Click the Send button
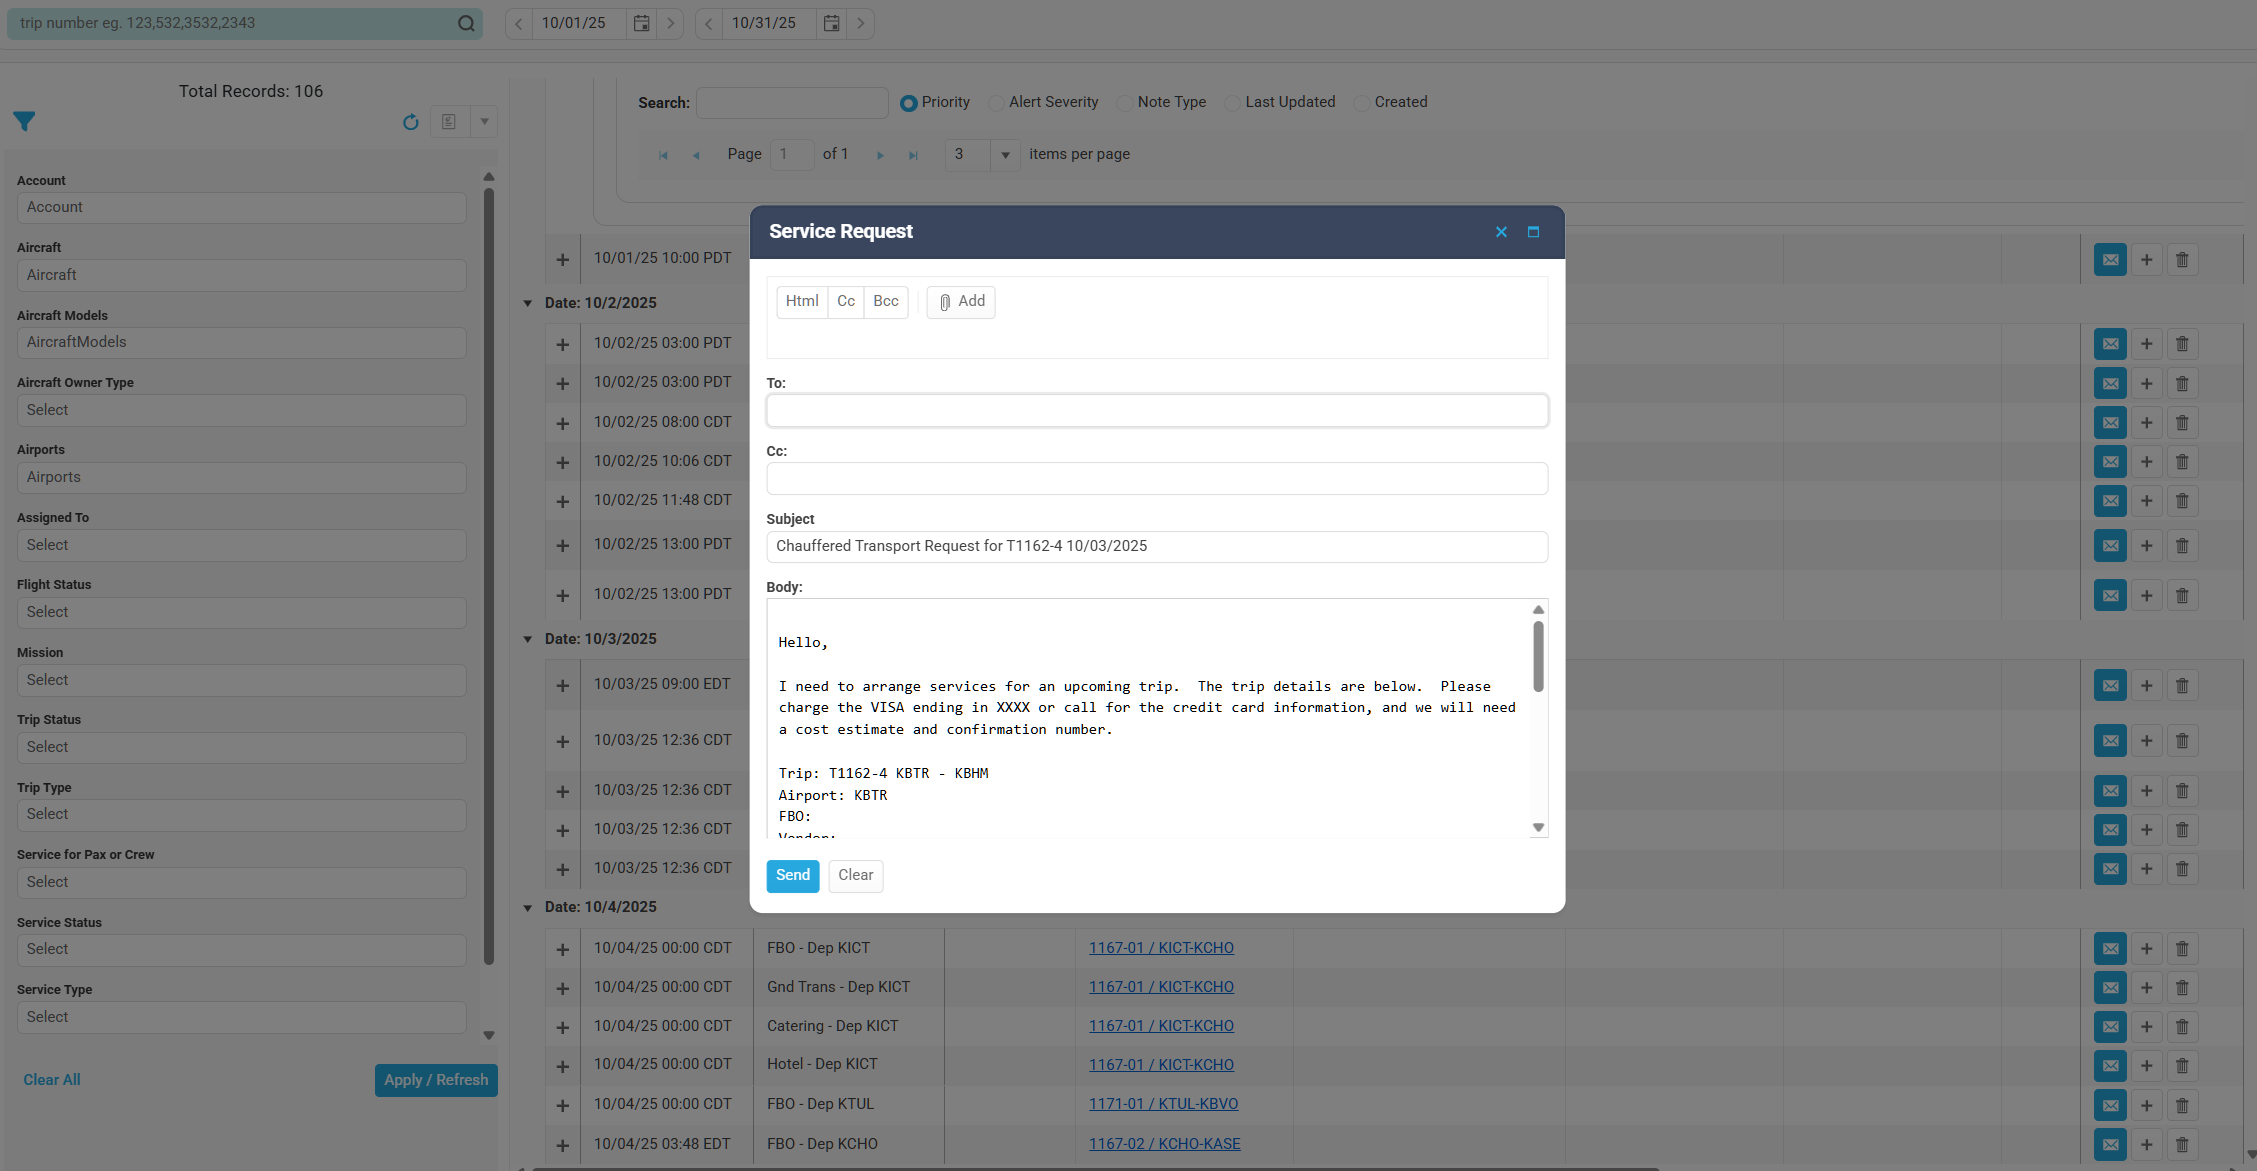This screenshot has width=2257, height=1171. (792, 876)
